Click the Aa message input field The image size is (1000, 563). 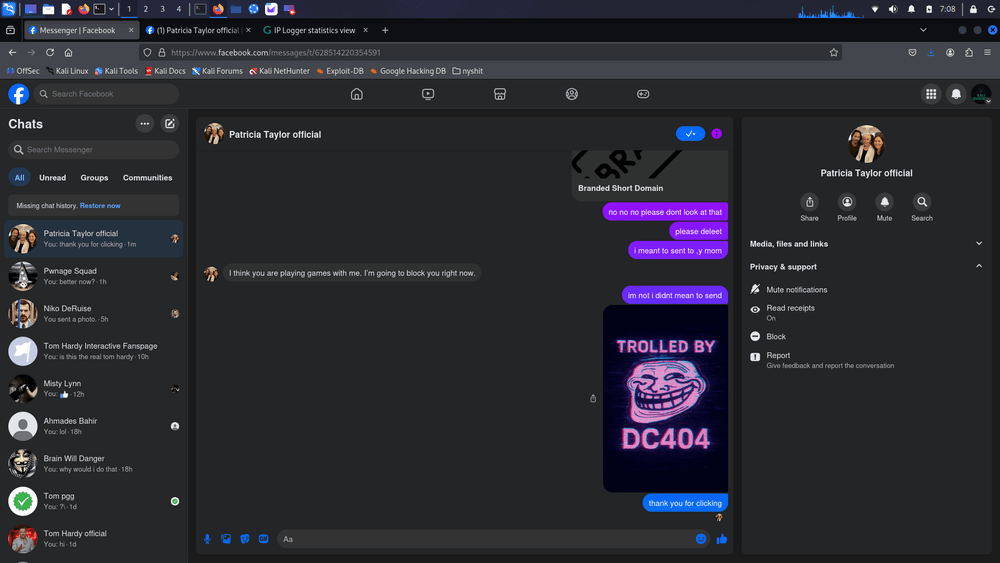[485, 539]
